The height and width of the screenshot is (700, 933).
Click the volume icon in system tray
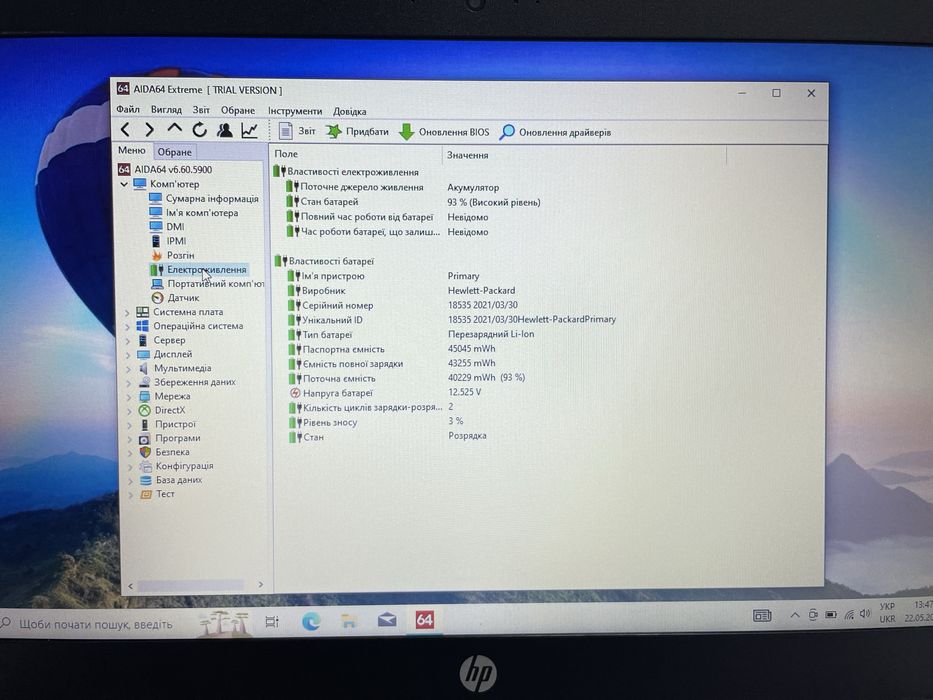pos(865,614)
